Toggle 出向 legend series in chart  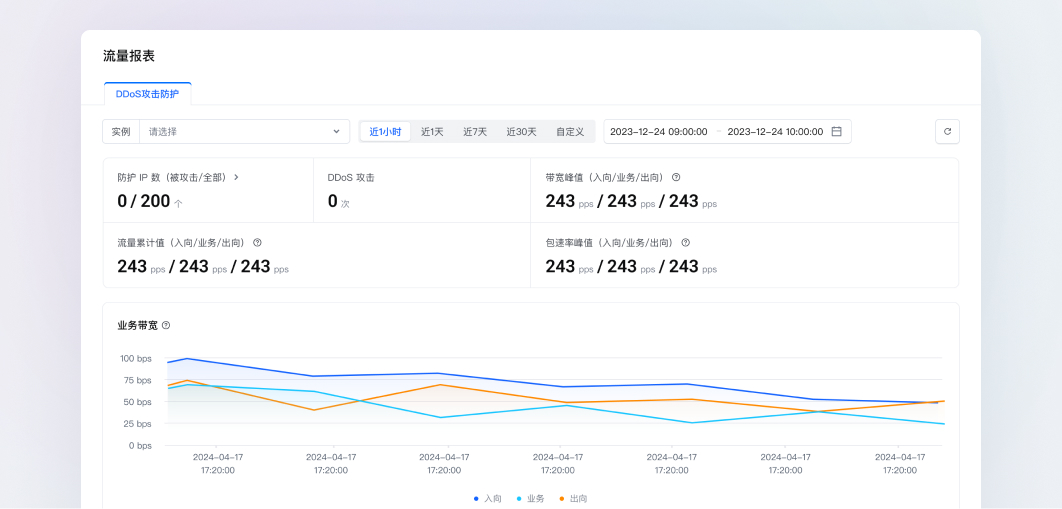point(573,498)
